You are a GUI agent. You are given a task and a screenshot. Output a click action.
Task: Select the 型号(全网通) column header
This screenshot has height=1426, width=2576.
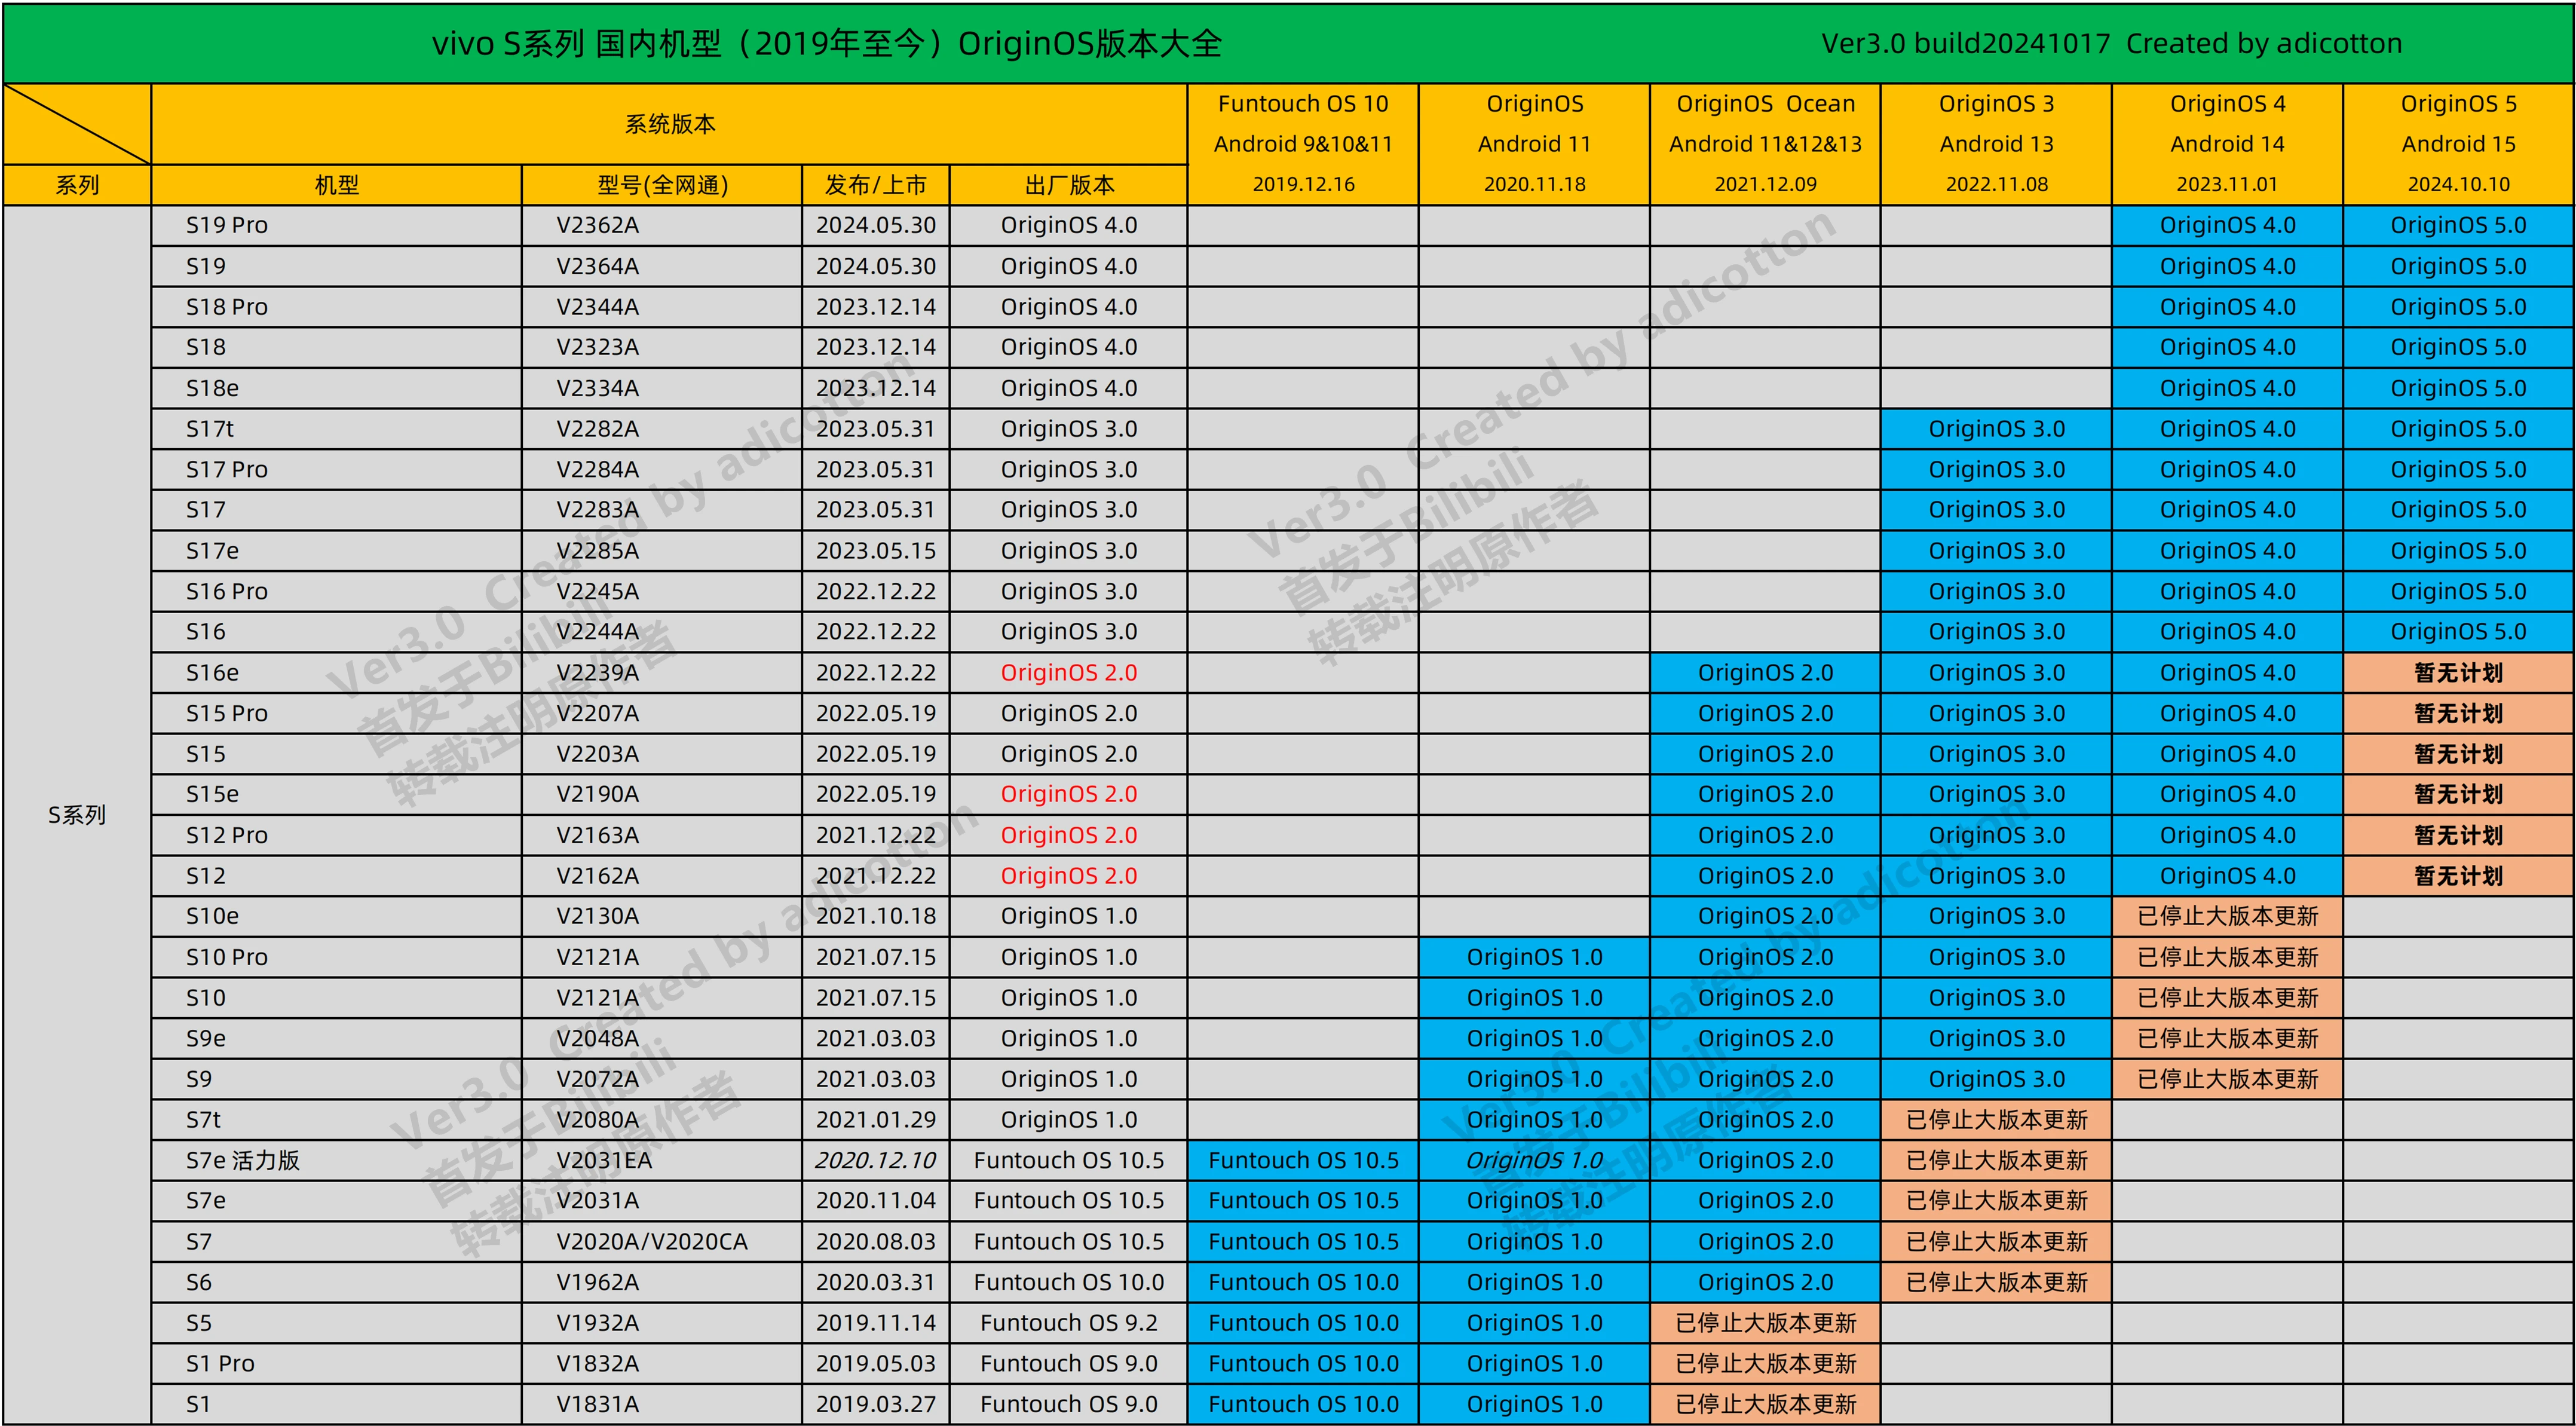(662, 185)
